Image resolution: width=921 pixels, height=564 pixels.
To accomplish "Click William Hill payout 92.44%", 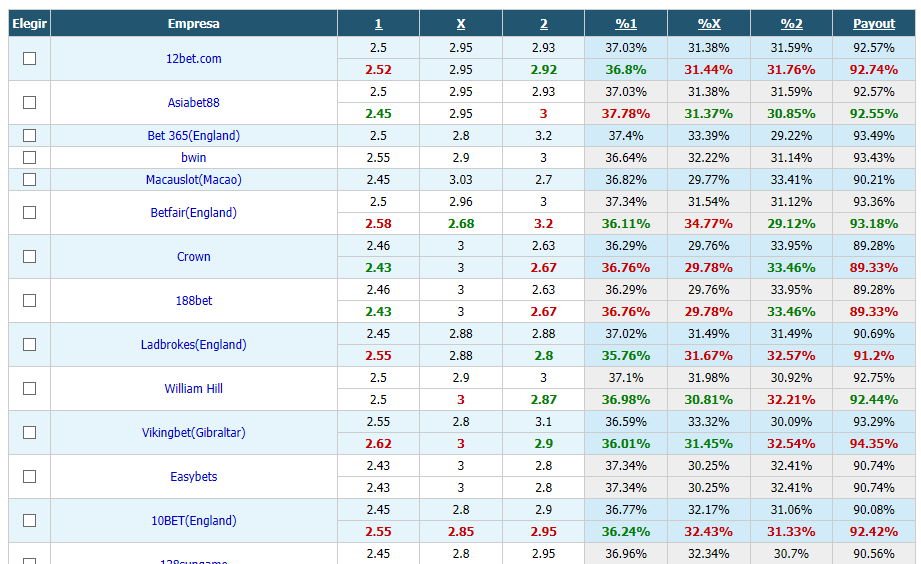I will (874, 400).
